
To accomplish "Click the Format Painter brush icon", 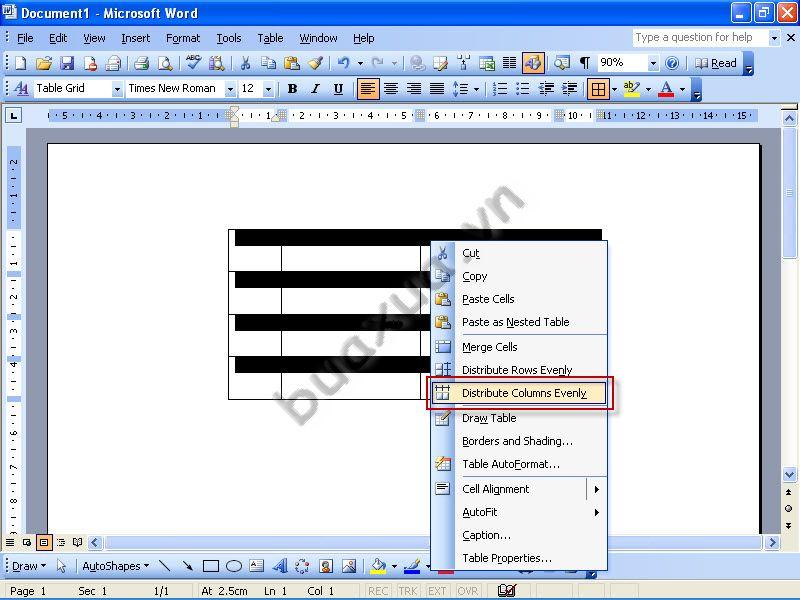I will point(315,63).
